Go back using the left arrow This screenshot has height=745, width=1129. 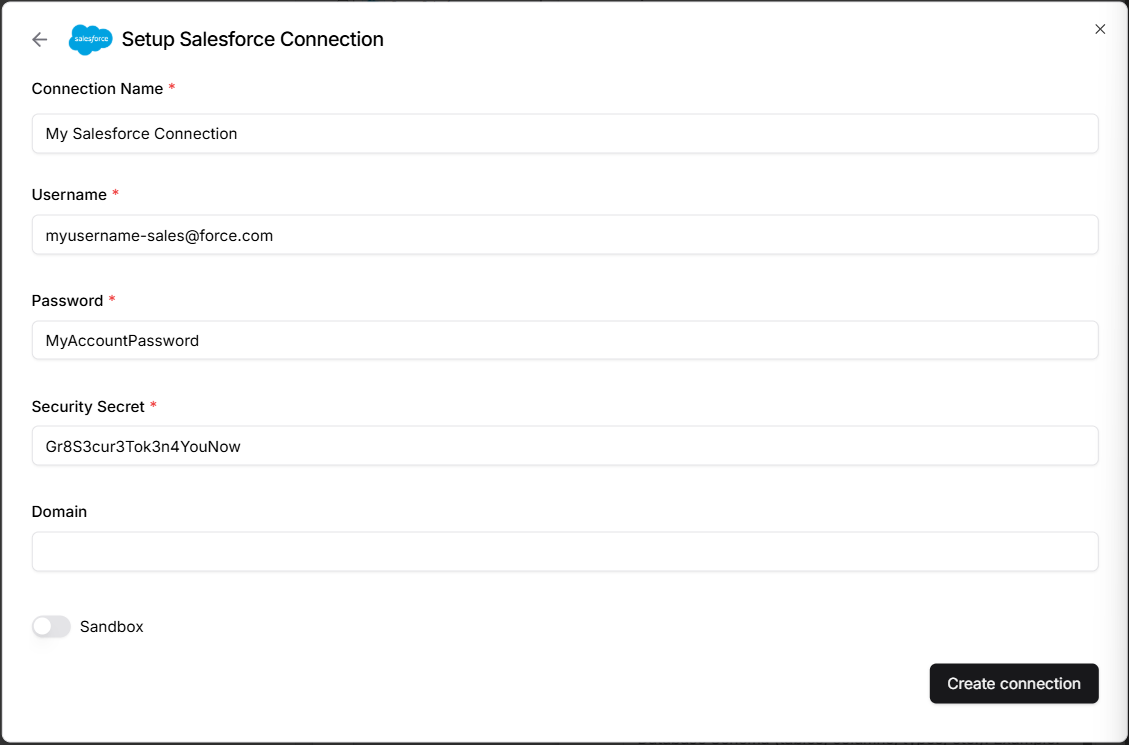tap(40, 39)
